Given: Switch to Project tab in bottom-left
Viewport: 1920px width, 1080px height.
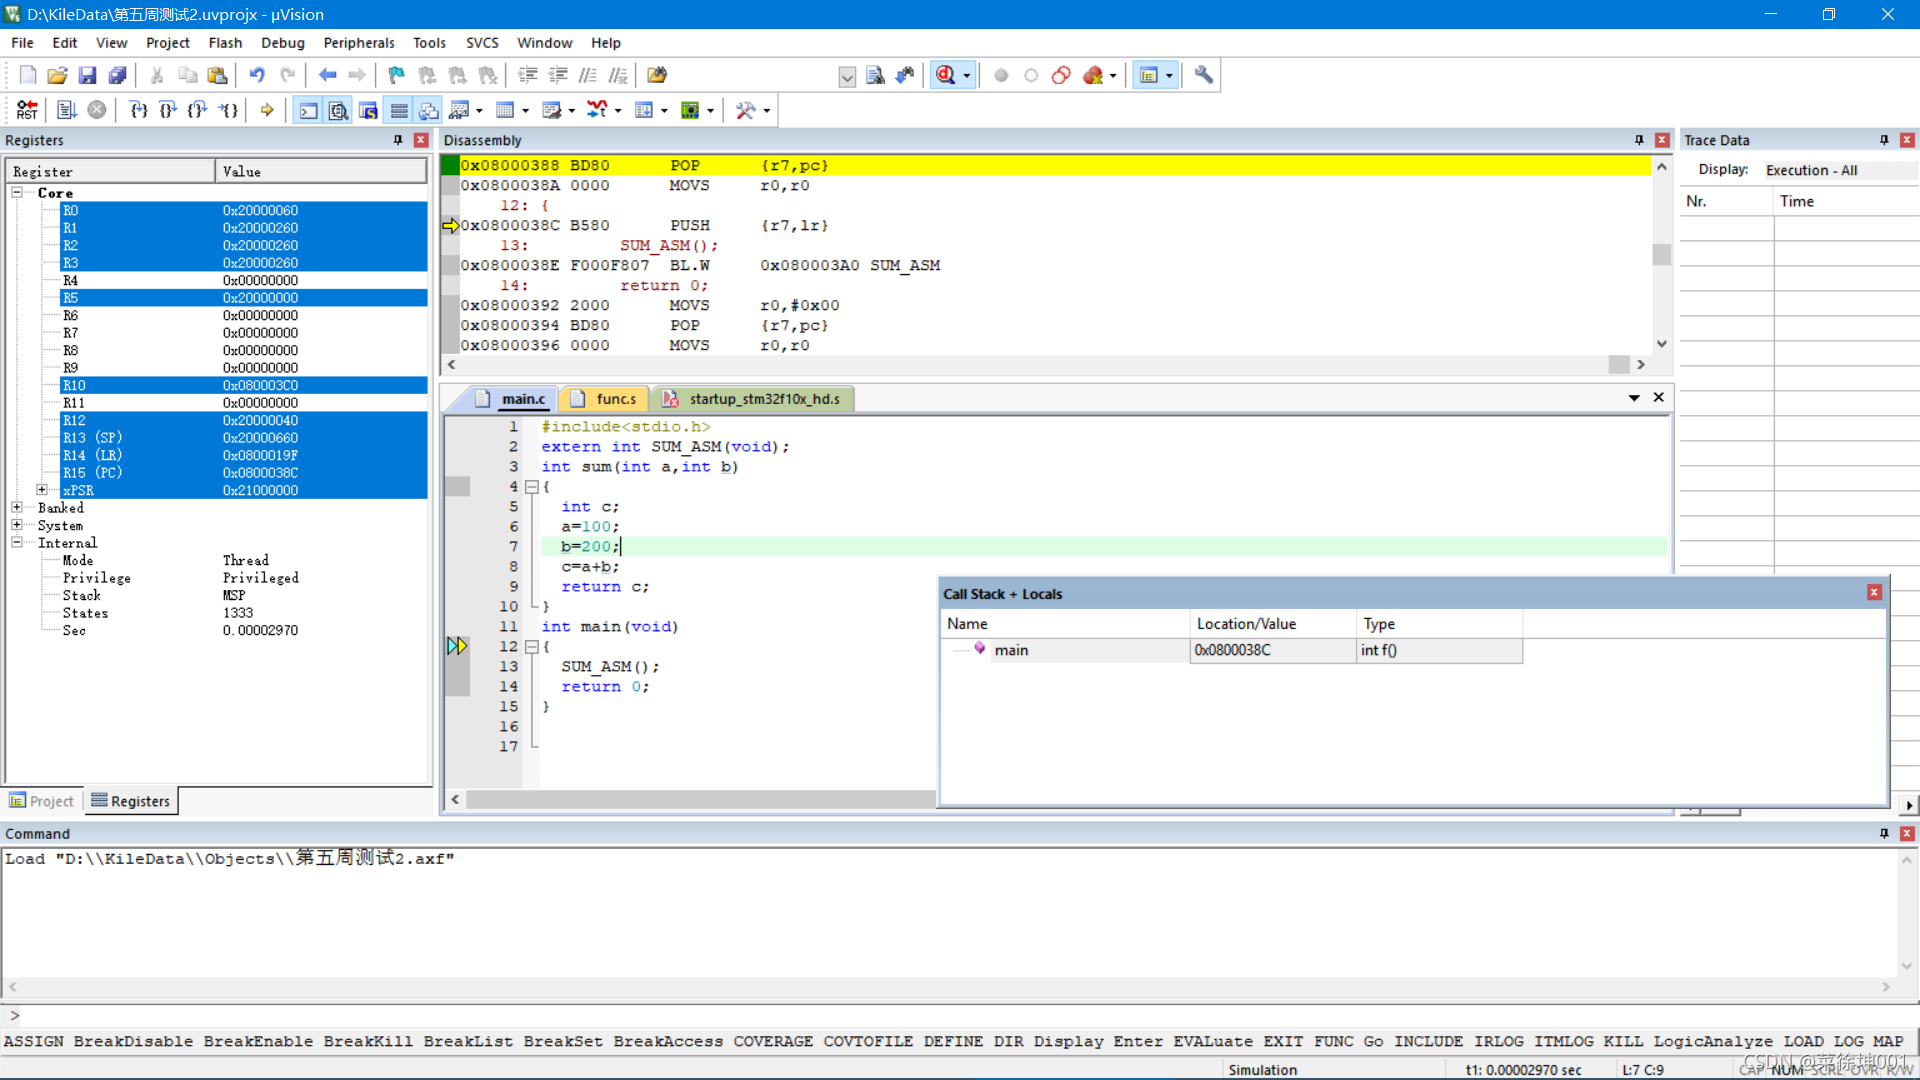Looking at the screenshot, I should [x=42, y=801].
